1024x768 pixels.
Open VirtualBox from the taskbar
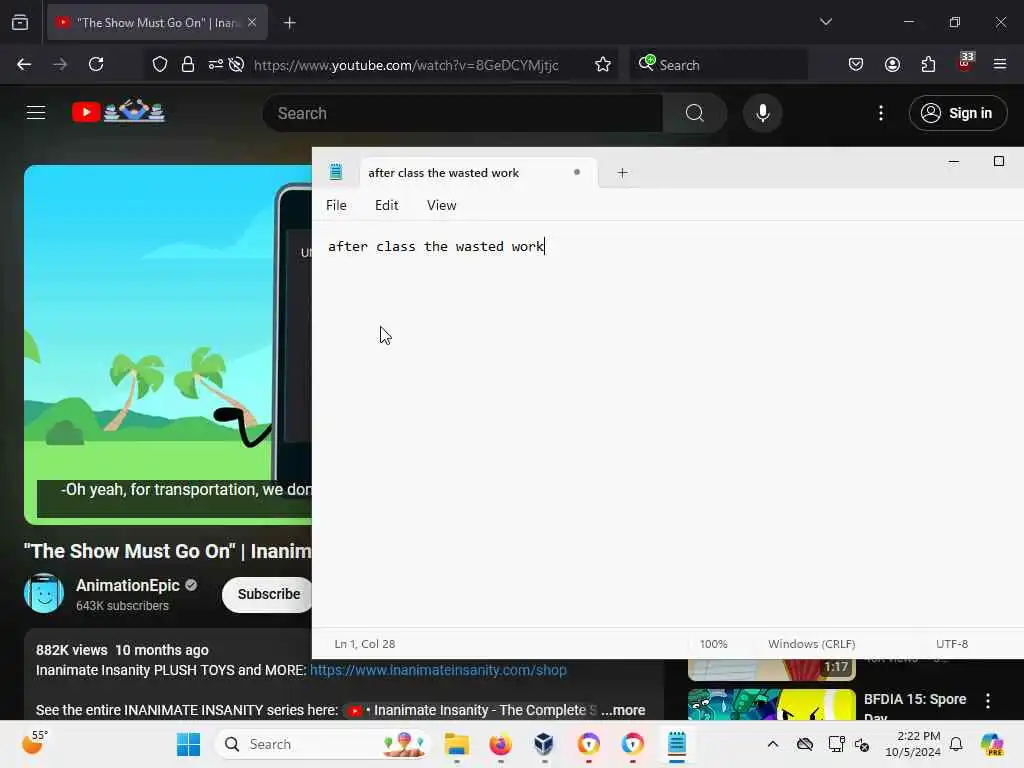(x=544, y=744)
